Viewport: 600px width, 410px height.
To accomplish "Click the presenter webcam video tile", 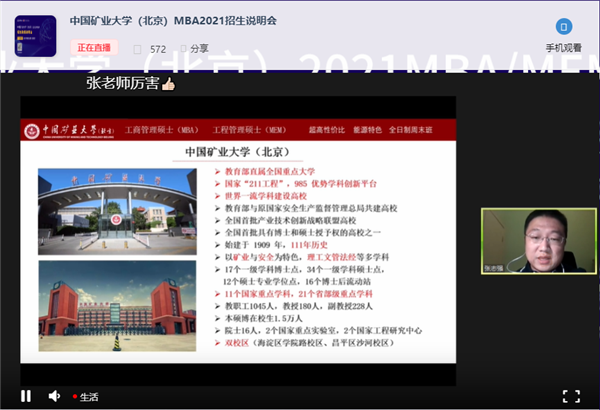I will (539, 241).
